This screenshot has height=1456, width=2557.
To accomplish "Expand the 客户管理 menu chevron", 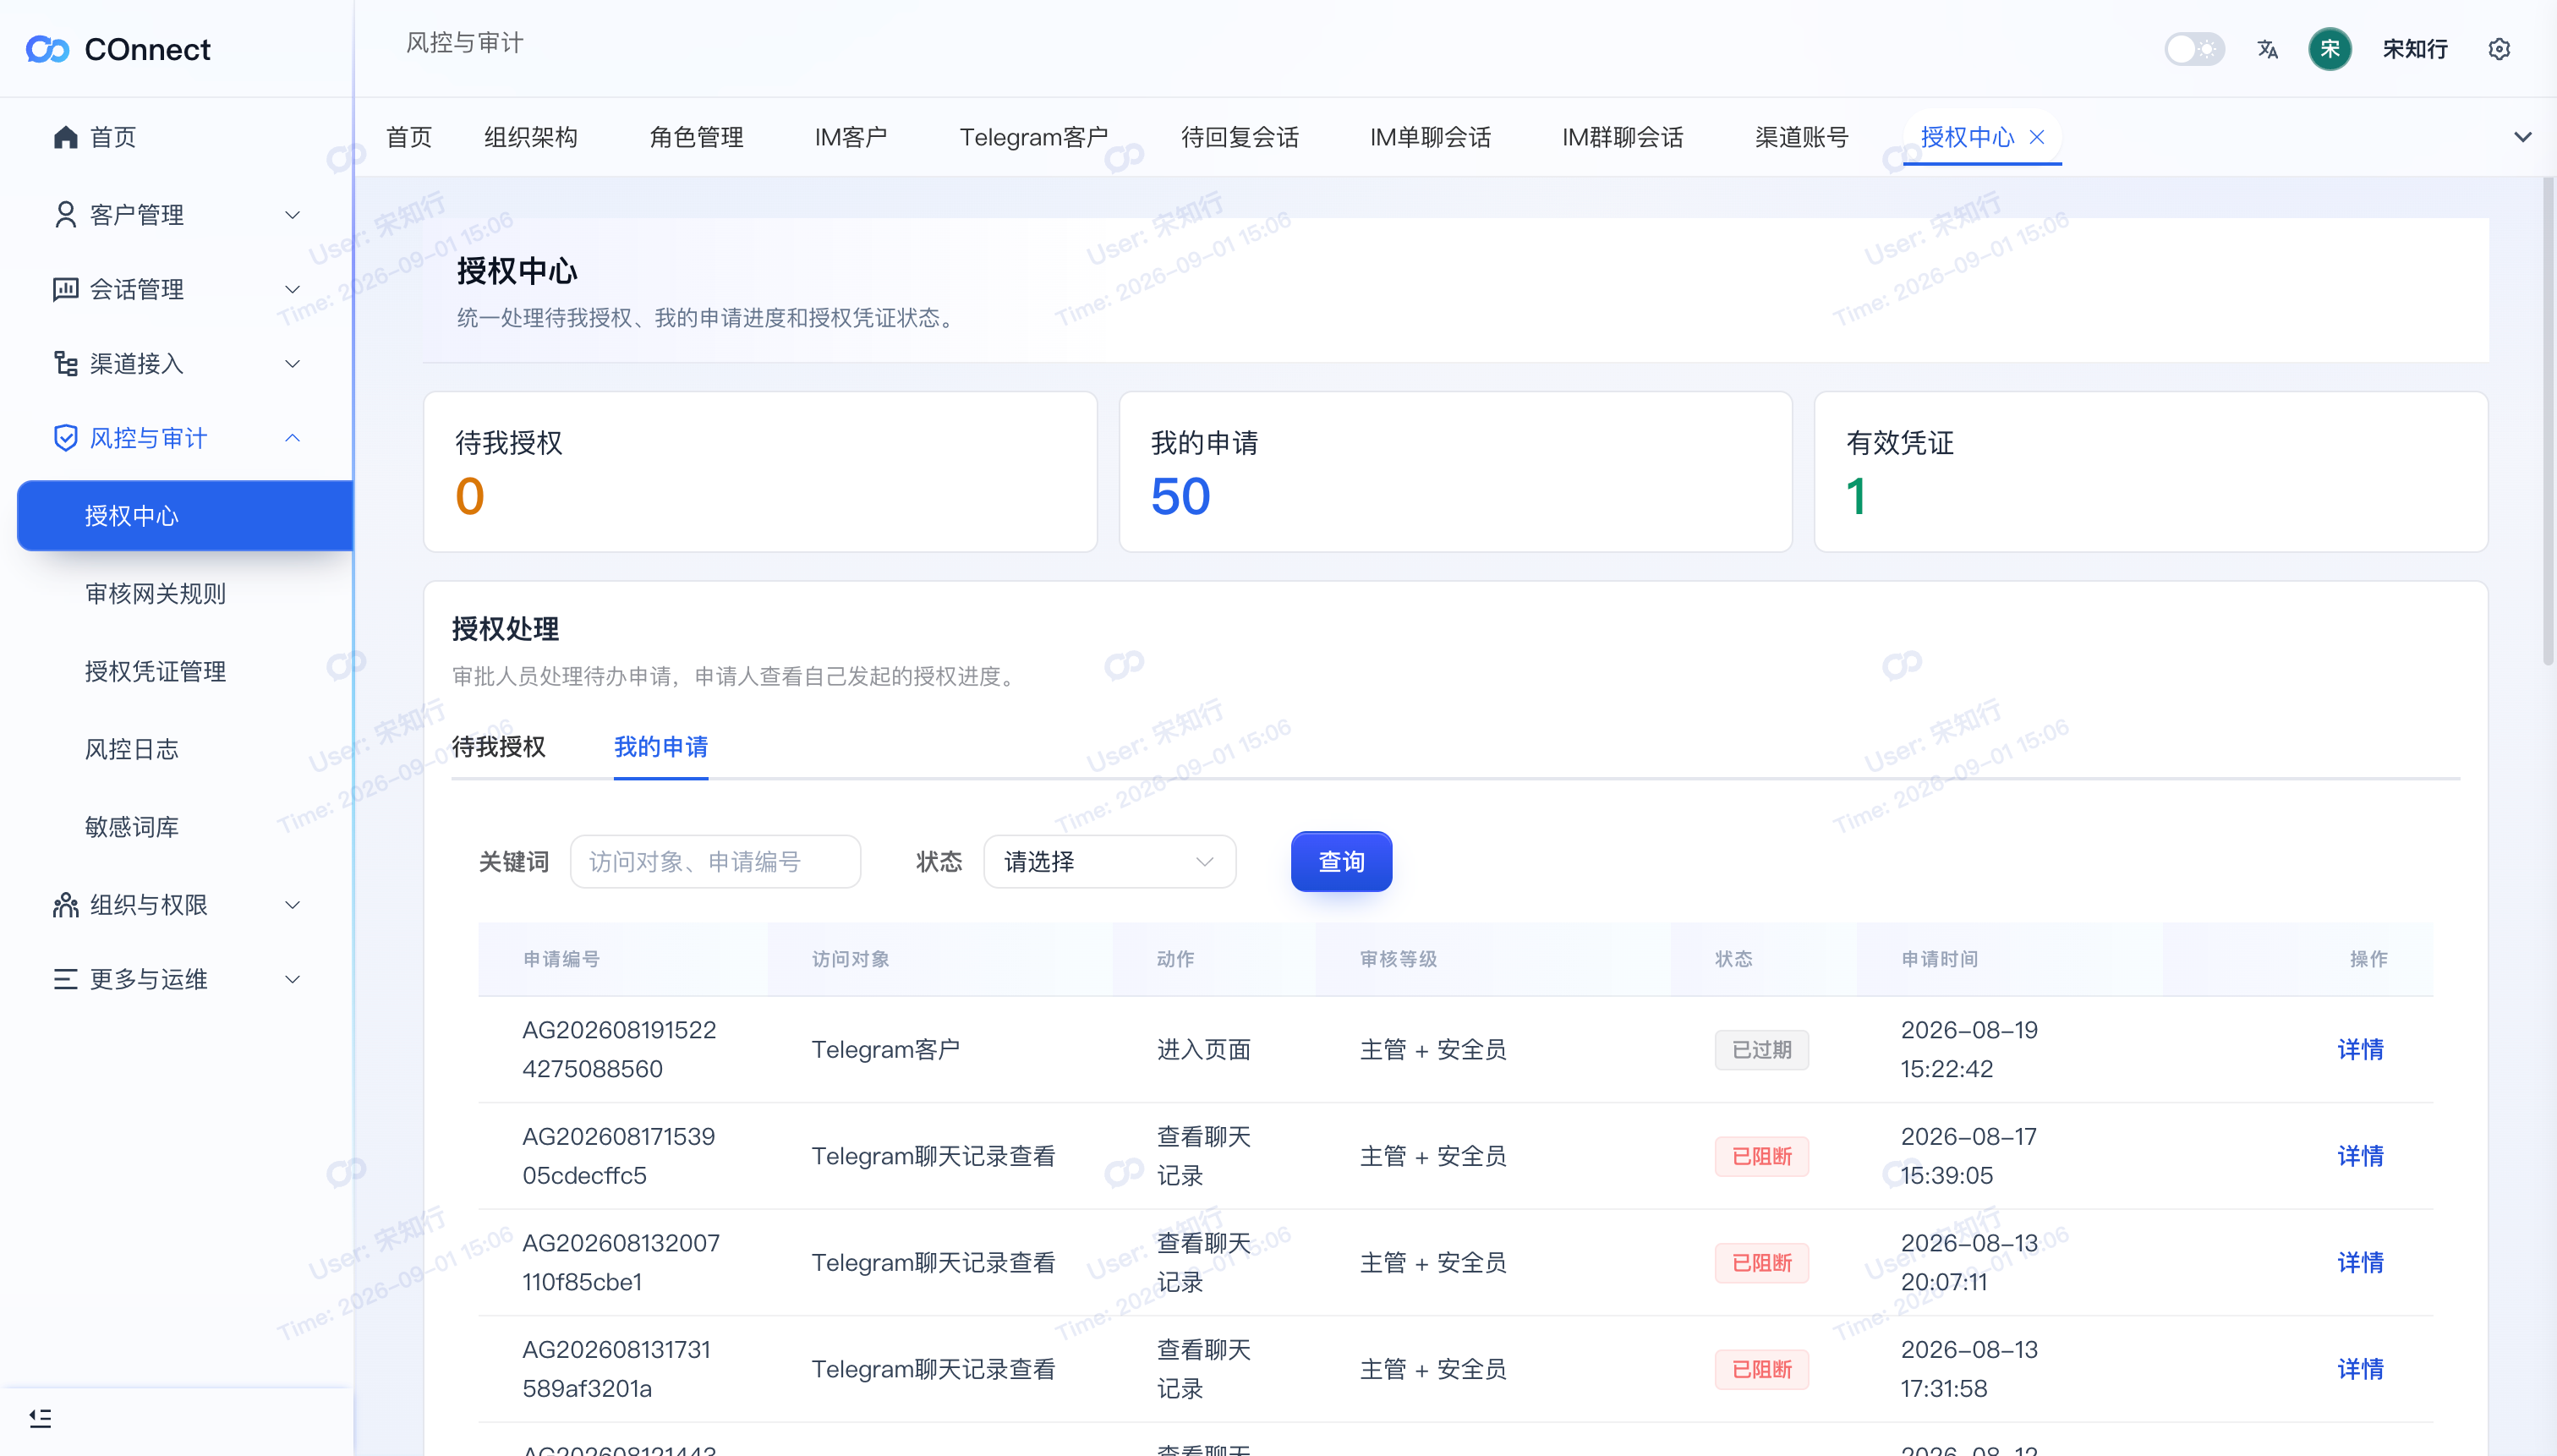I will [x=292, y=215].
